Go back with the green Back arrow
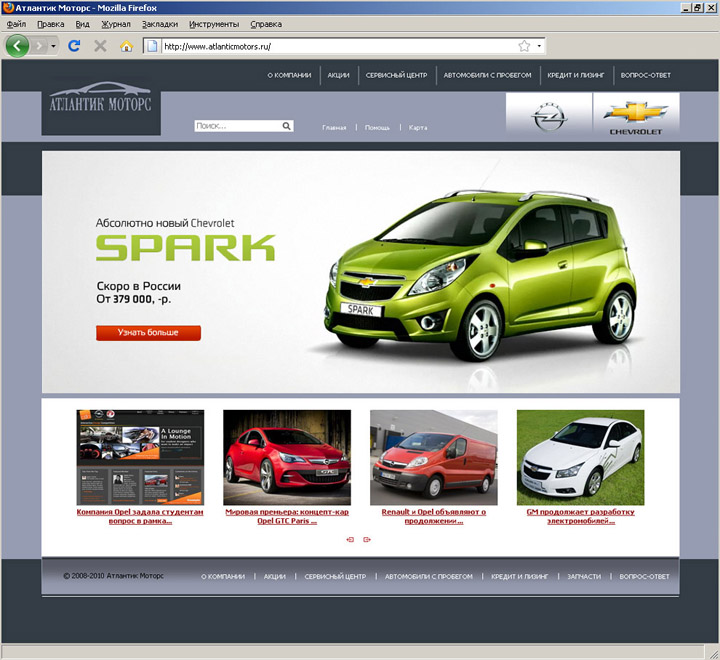This screenshot has width=720, height=660. pyautogui.click(x=17, y=46)
